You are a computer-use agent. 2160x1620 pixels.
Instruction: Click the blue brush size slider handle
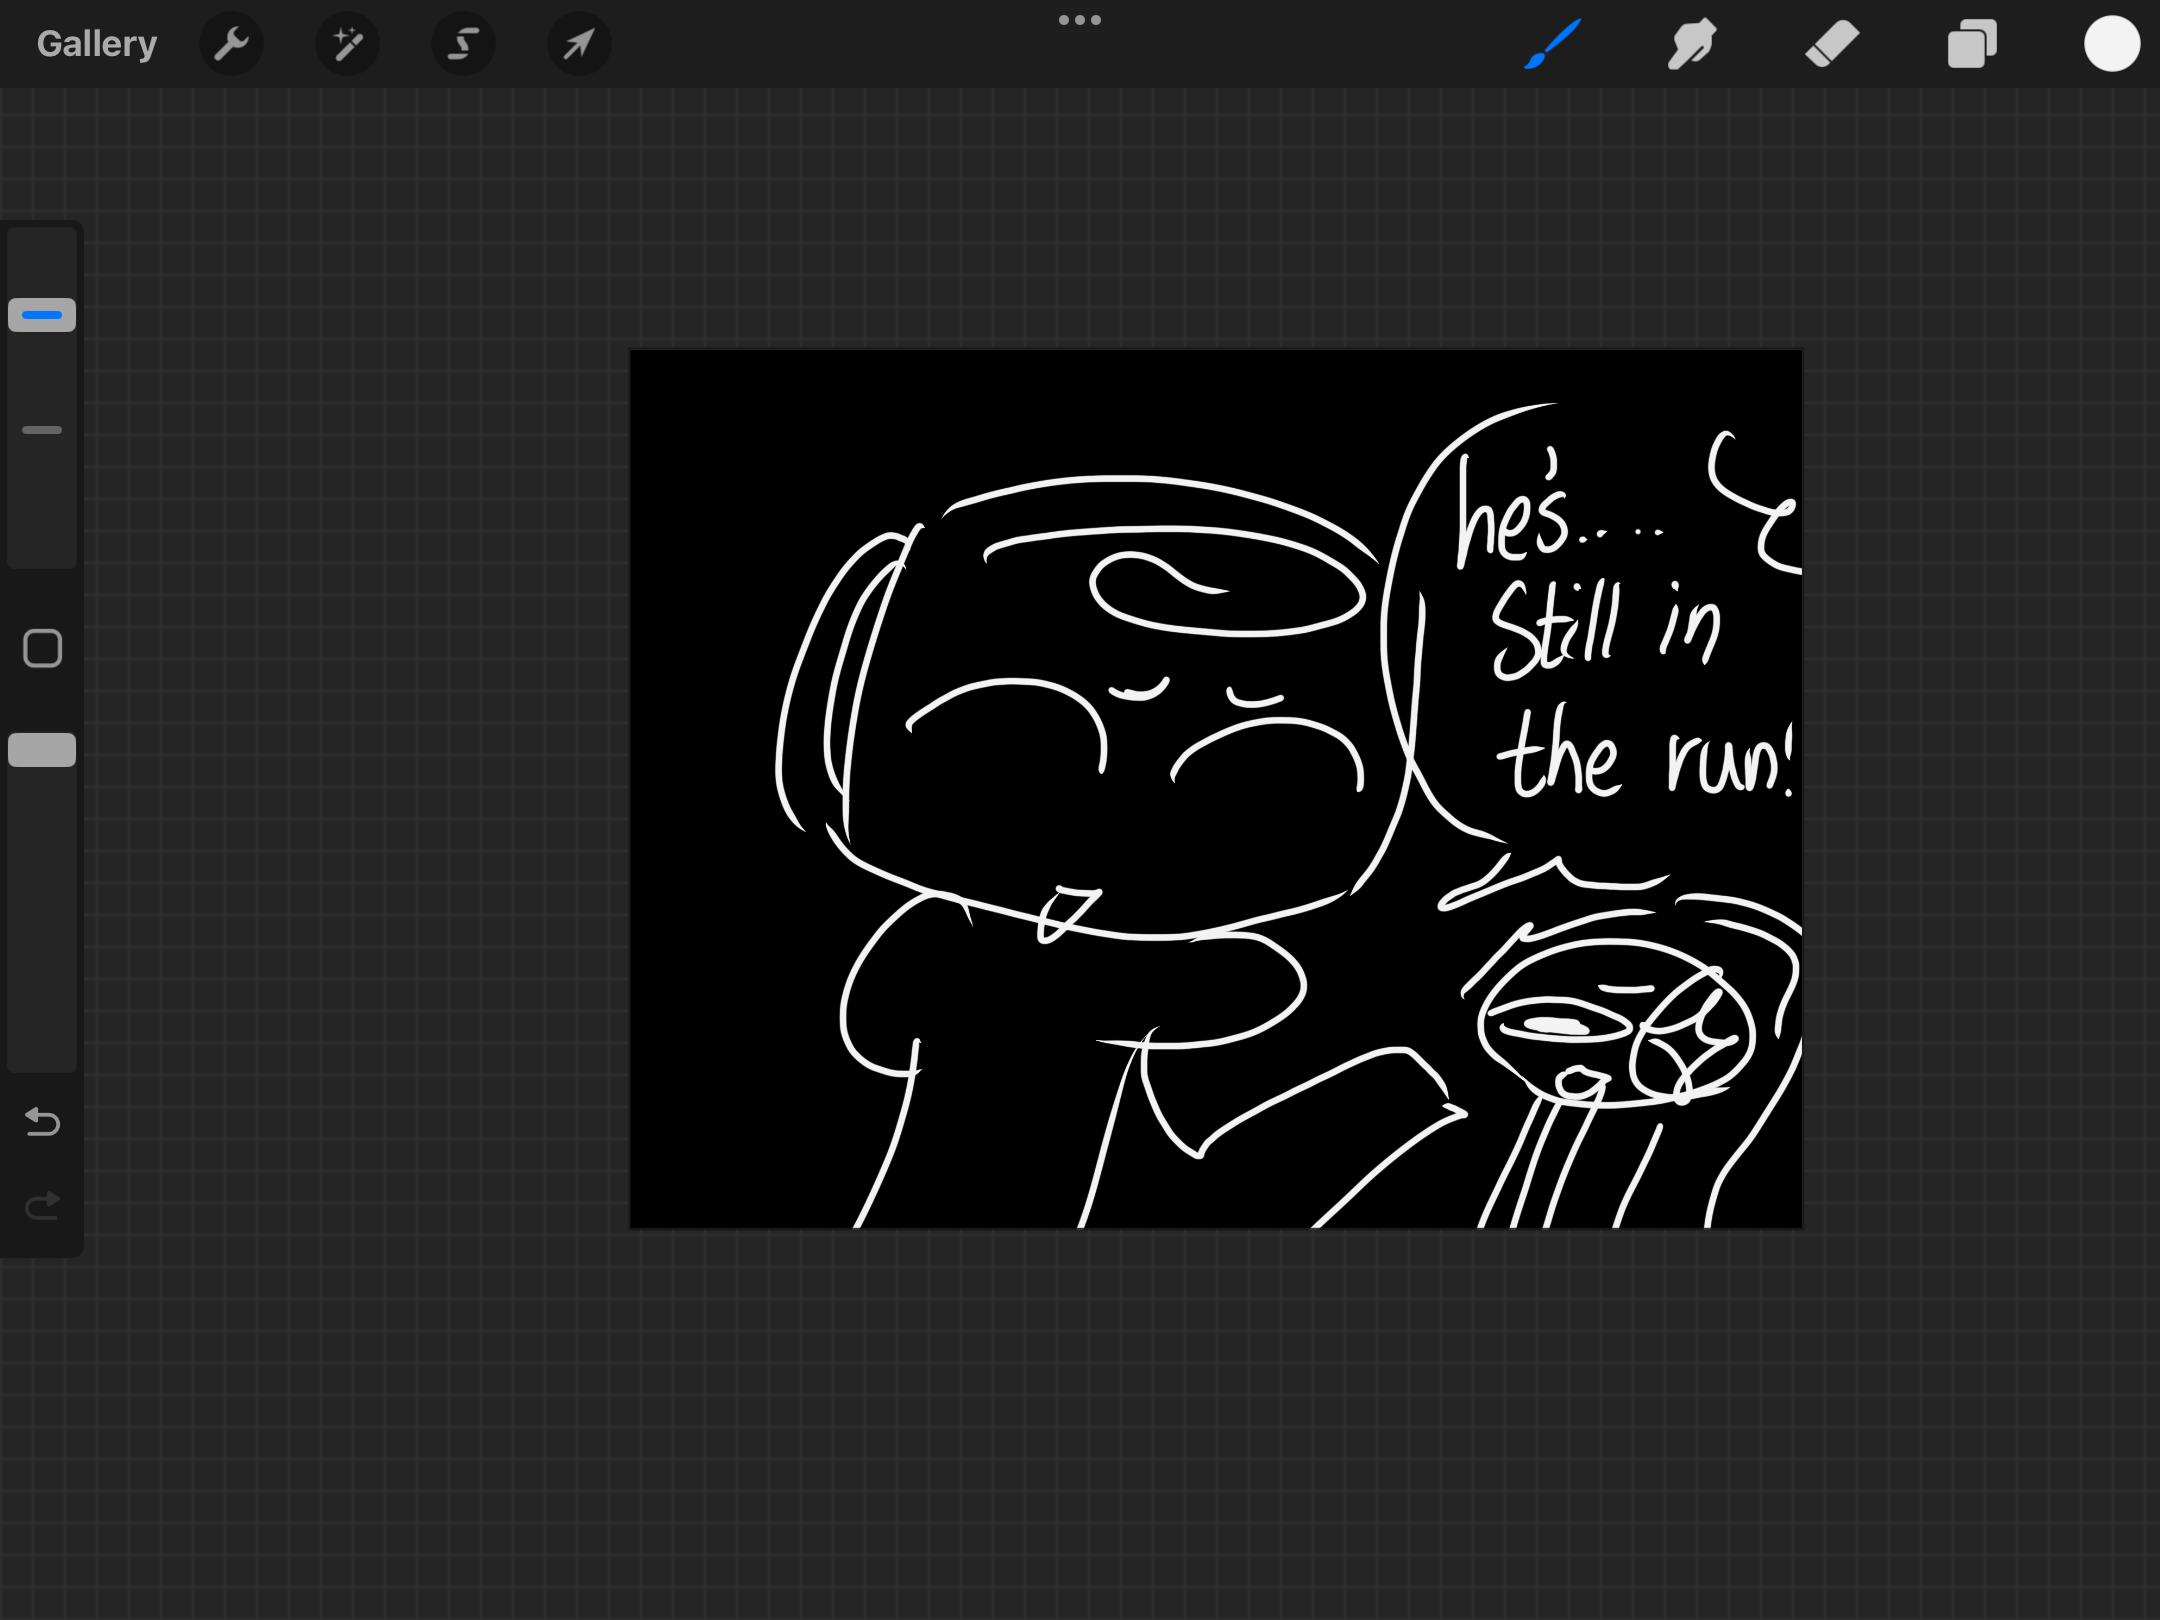tap(42, 315)
